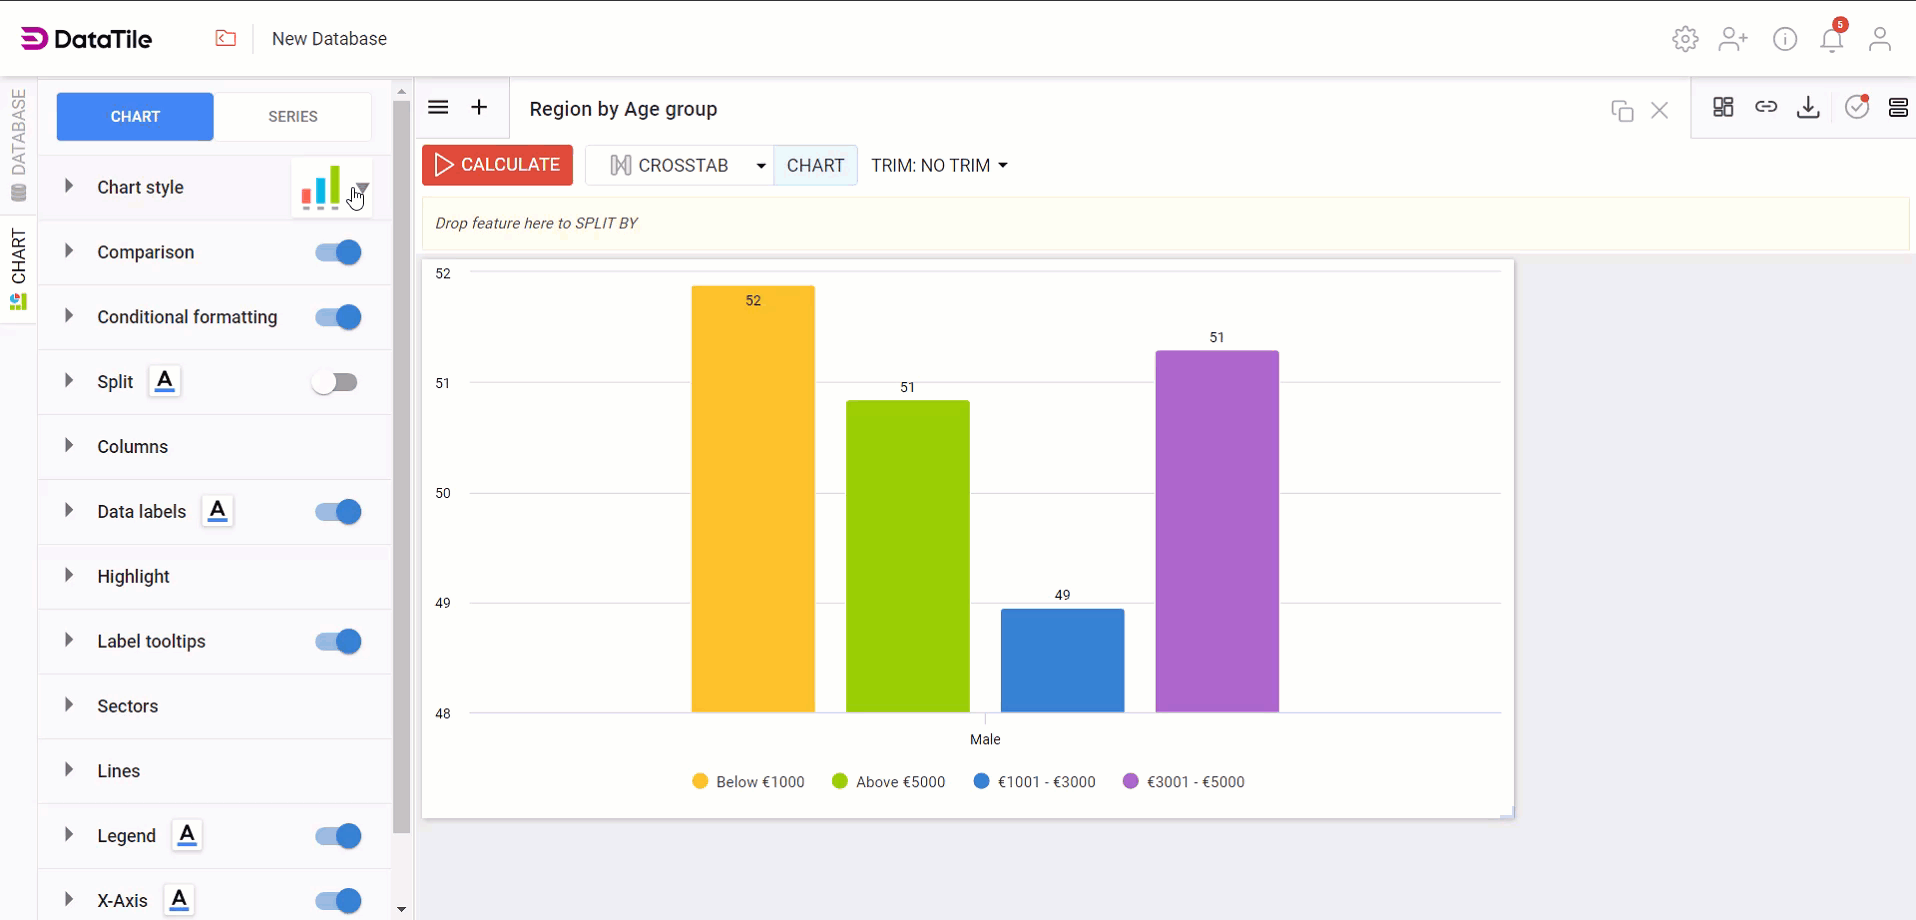Turn off the Data labels toggle
1916x920 pixels.
click(x=338, y=512)
